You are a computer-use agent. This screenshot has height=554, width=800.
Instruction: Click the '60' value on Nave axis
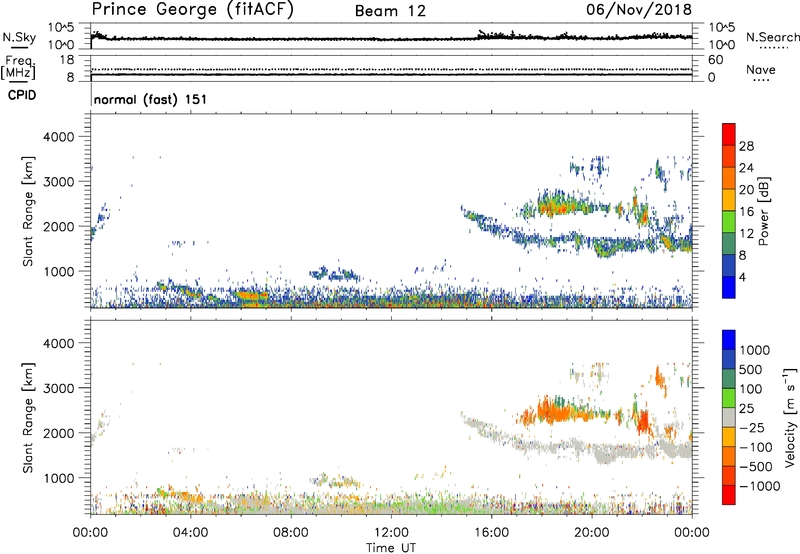pyautogui.click(x=715, y=60)
